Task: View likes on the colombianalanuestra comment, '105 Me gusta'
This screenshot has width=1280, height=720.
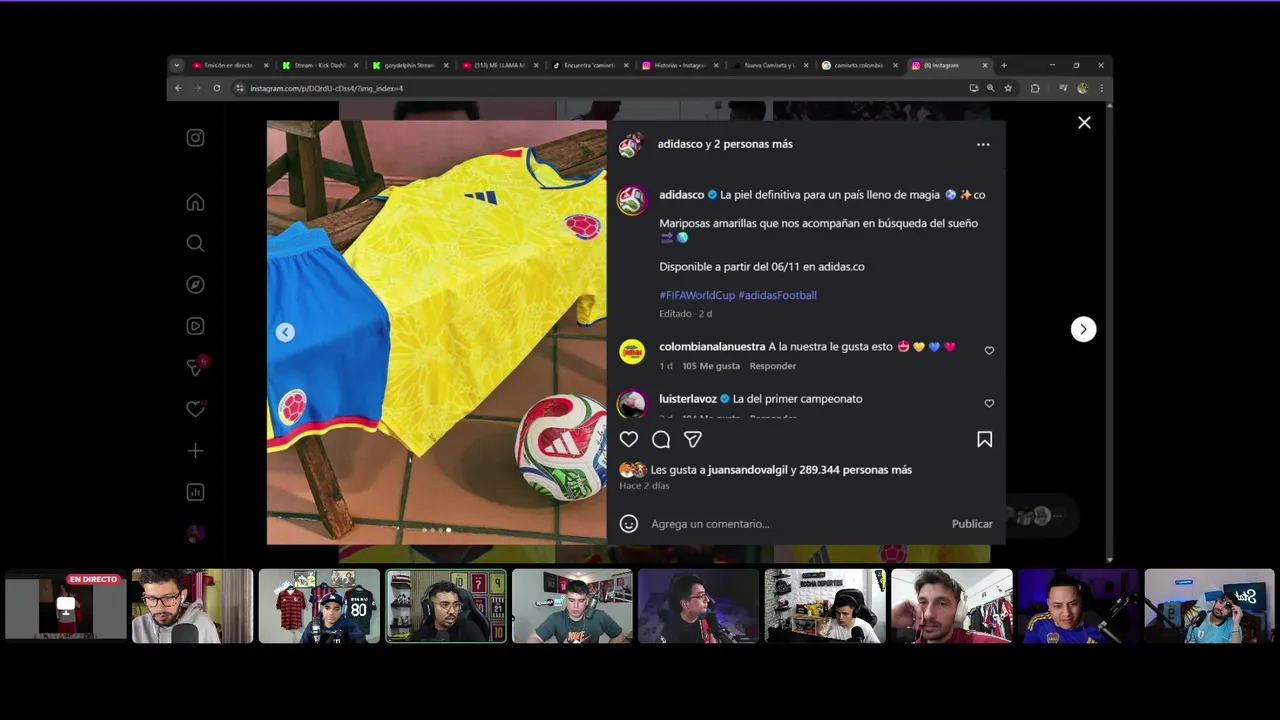Action: coord(711,366)
